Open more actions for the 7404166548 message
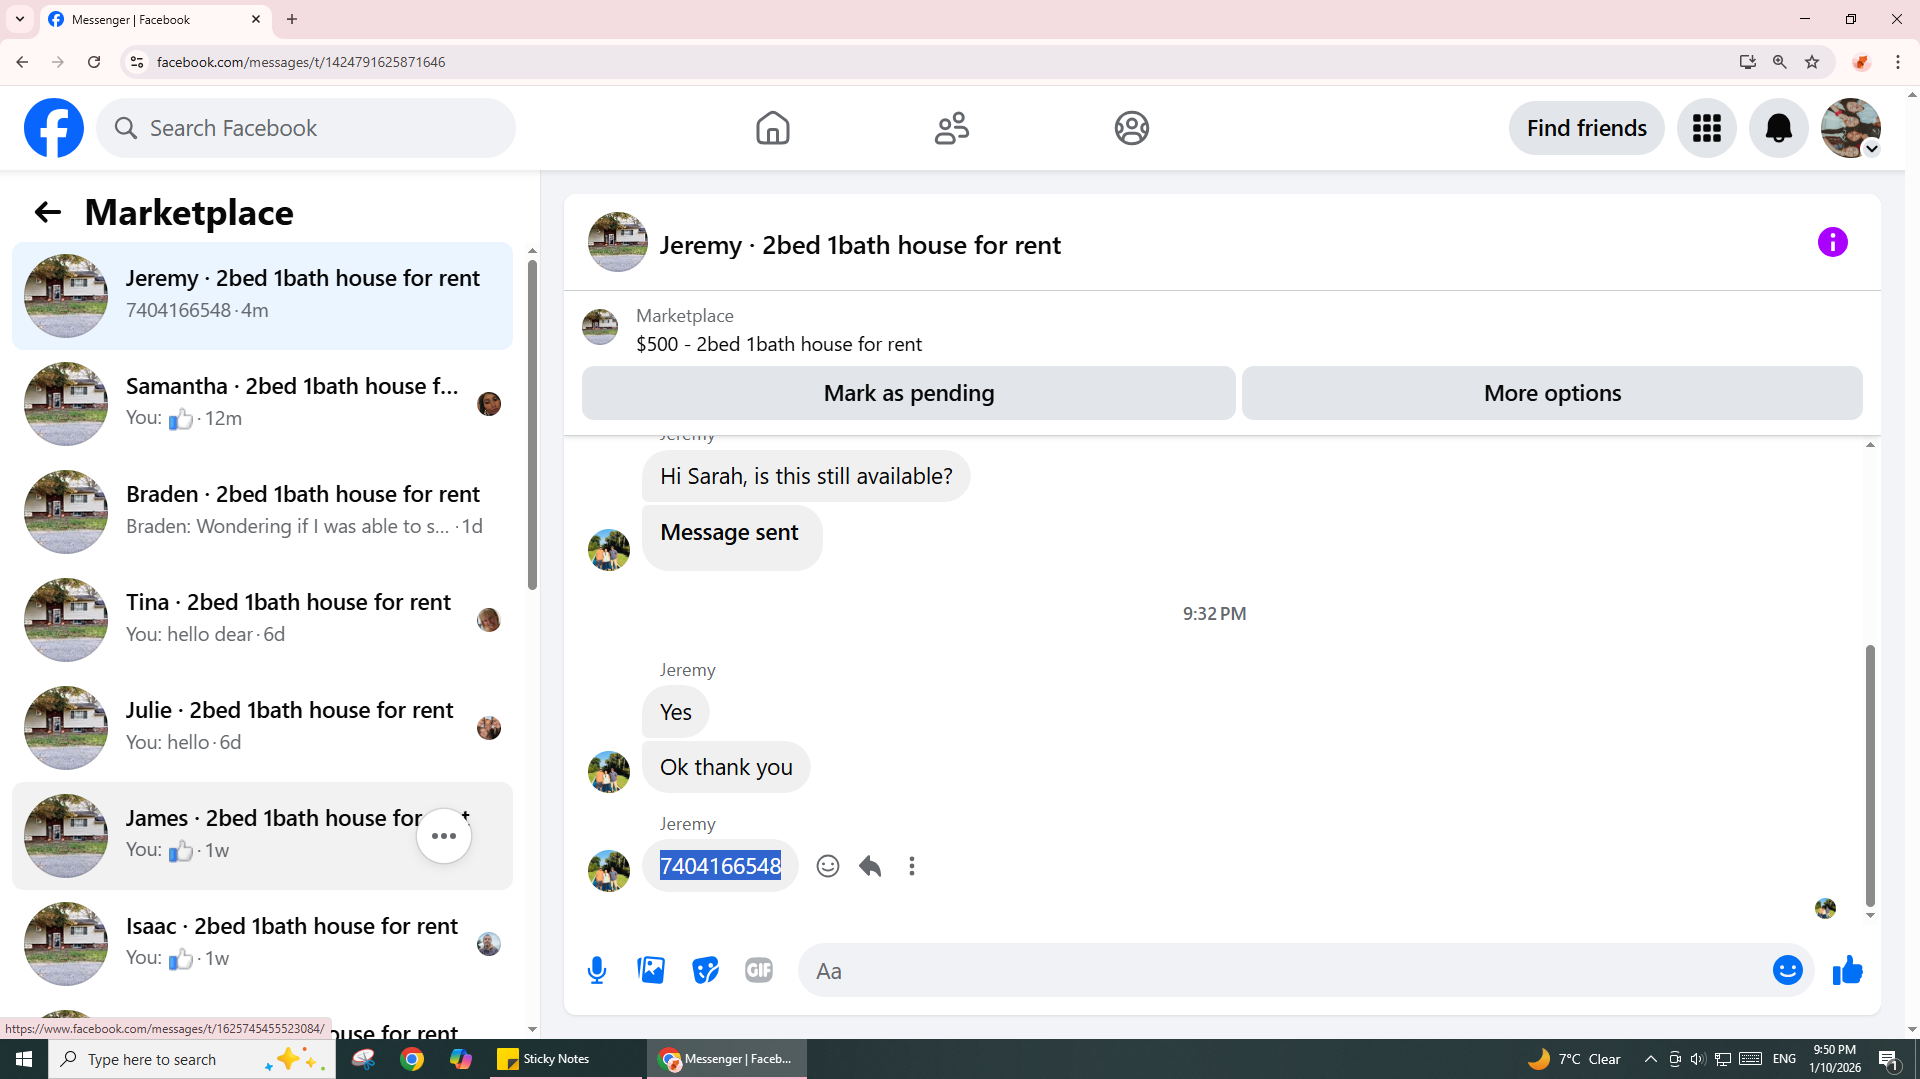Viewport: 1920px width, 1079px height. (912, 866)
